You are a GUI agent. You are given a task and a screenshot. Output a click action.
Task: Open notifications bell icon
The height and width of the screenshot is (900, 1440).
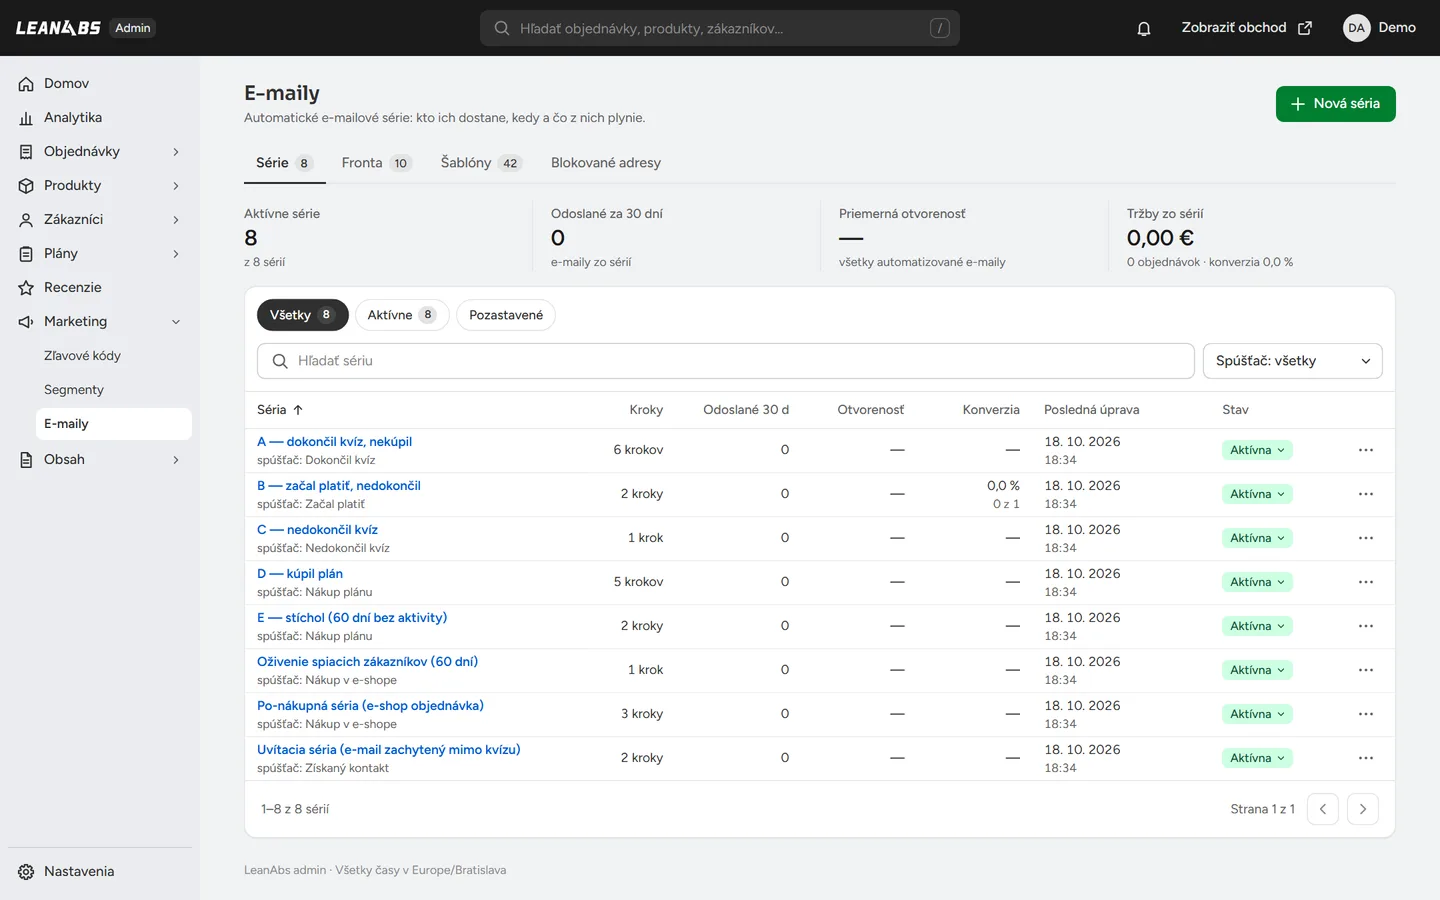(1144, 28)
